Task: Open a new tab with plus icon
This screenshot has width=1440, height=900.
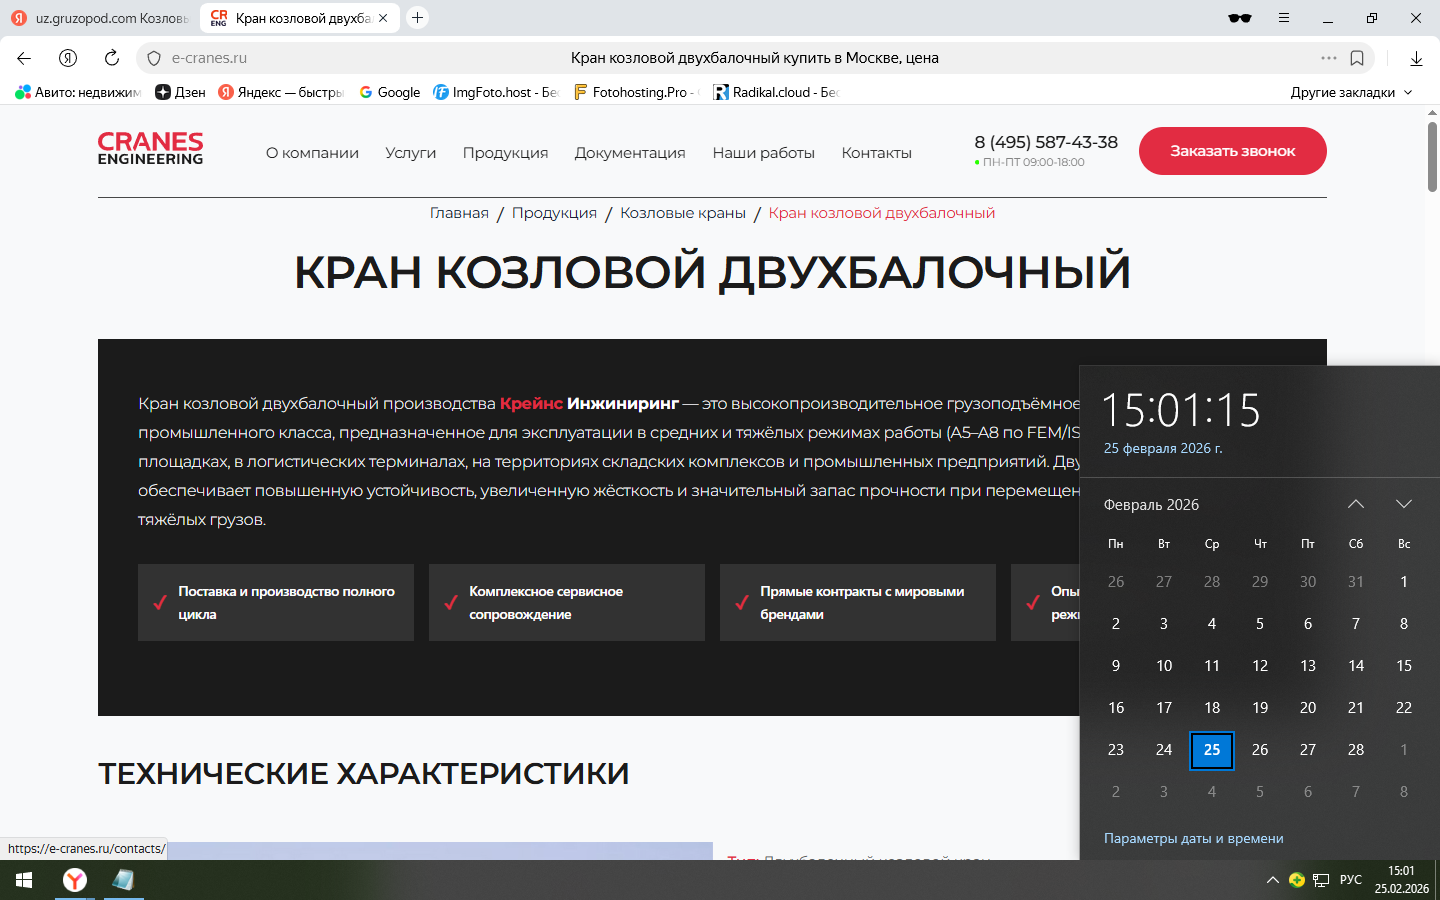Action: click(418, 18)
